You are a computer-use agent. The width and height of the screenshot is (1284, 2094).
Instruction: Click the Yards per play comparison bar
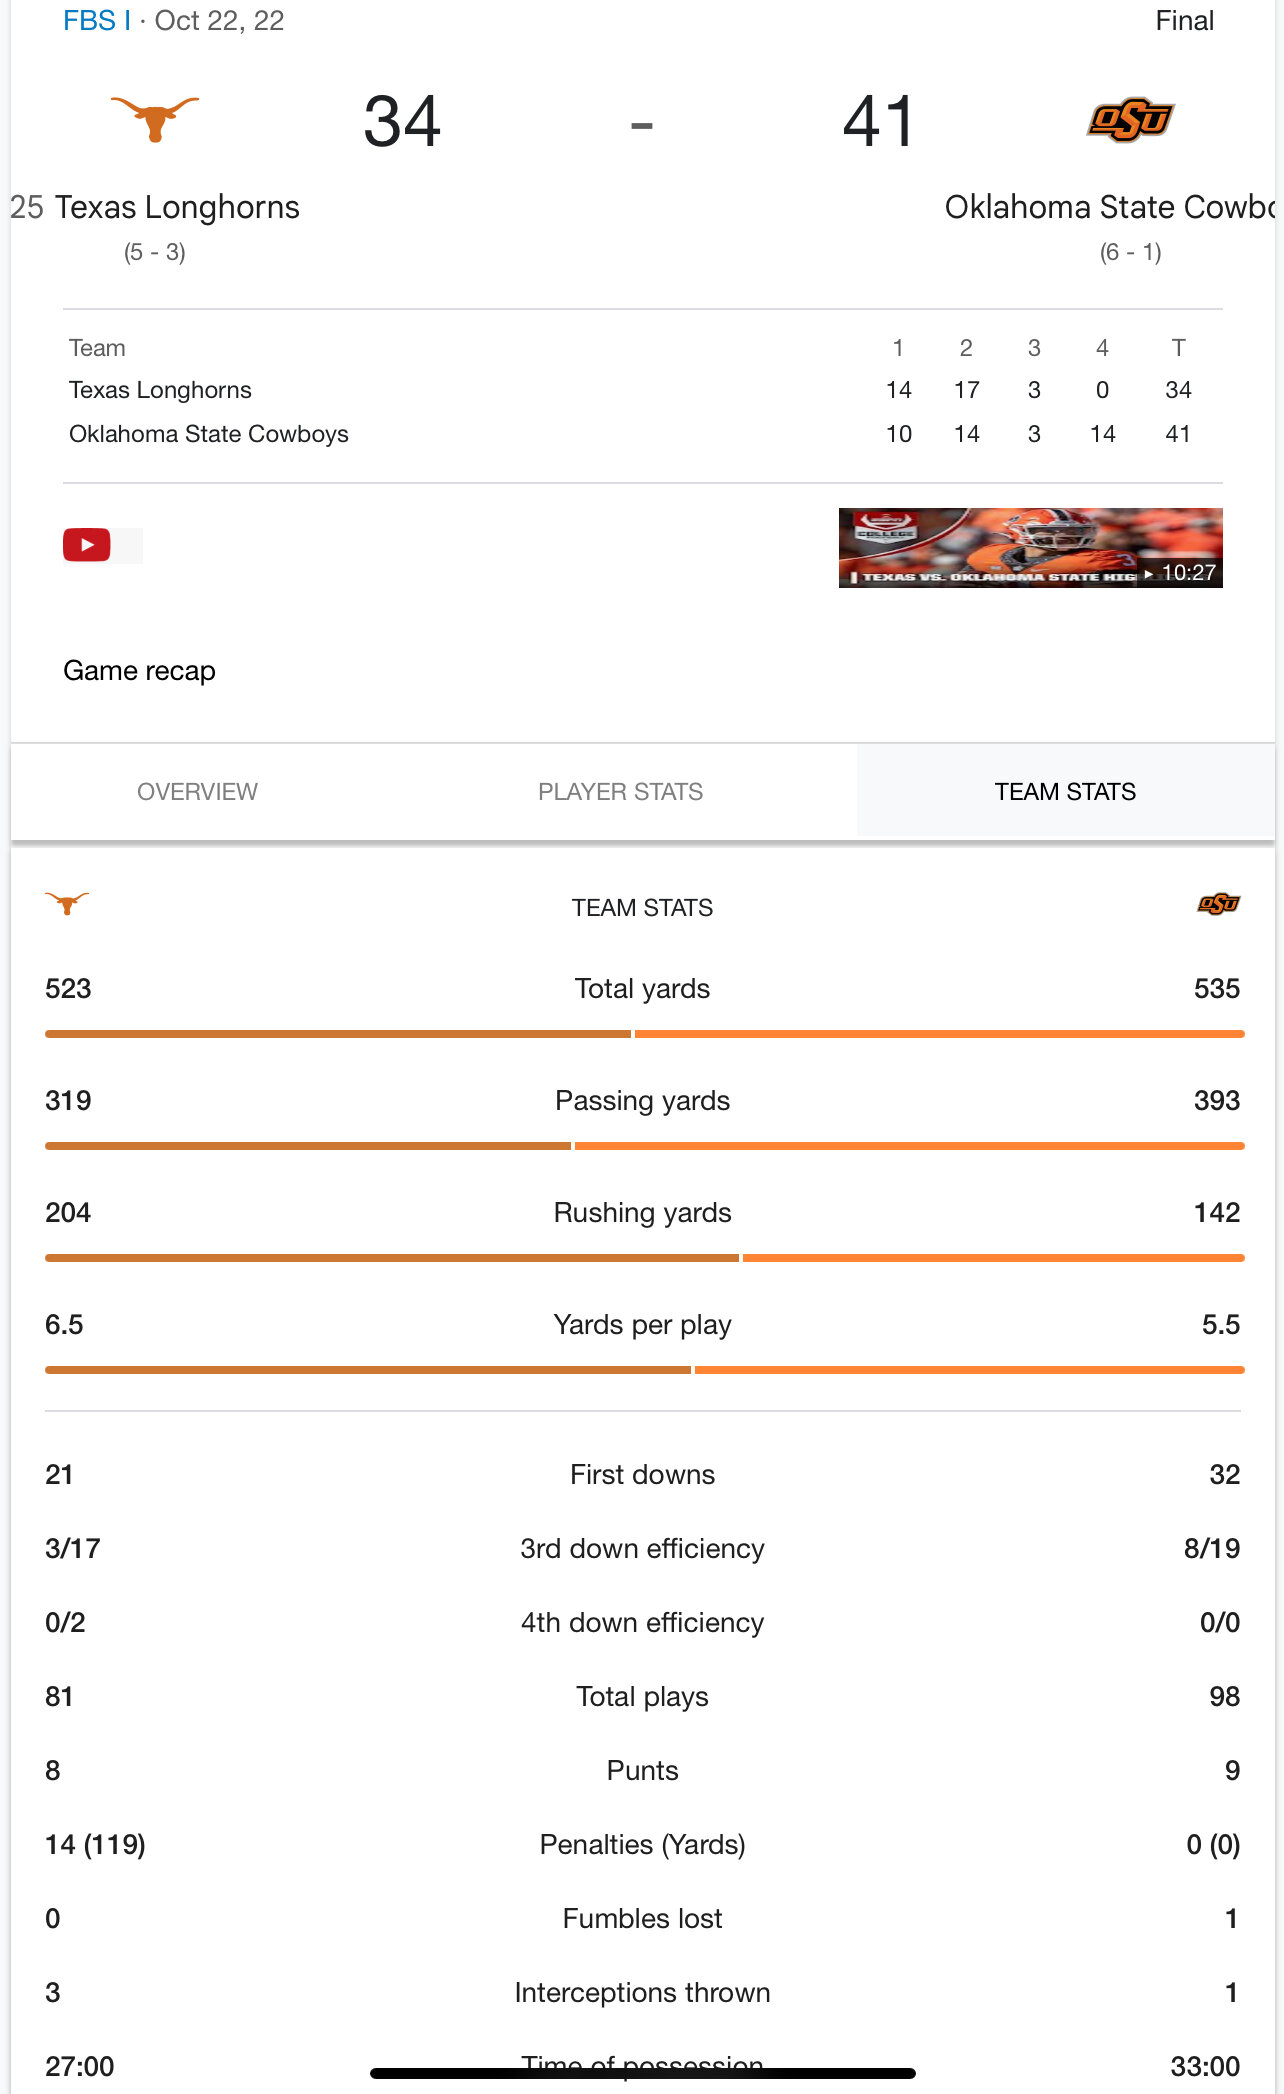tap(644, 1370)
